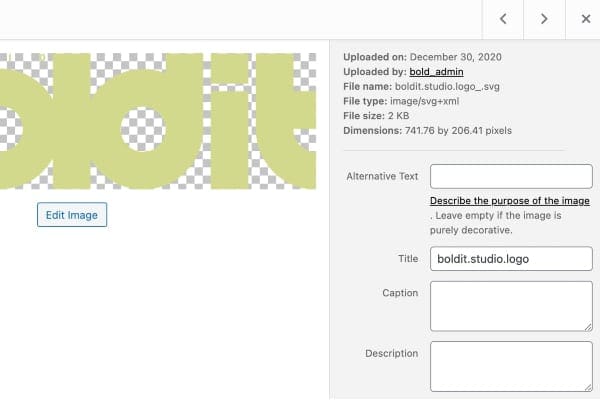Open 'Describe the purpose of the image' link
This screenshot has height=400, width=600.
pyautogui.click(x=510, y=201)
